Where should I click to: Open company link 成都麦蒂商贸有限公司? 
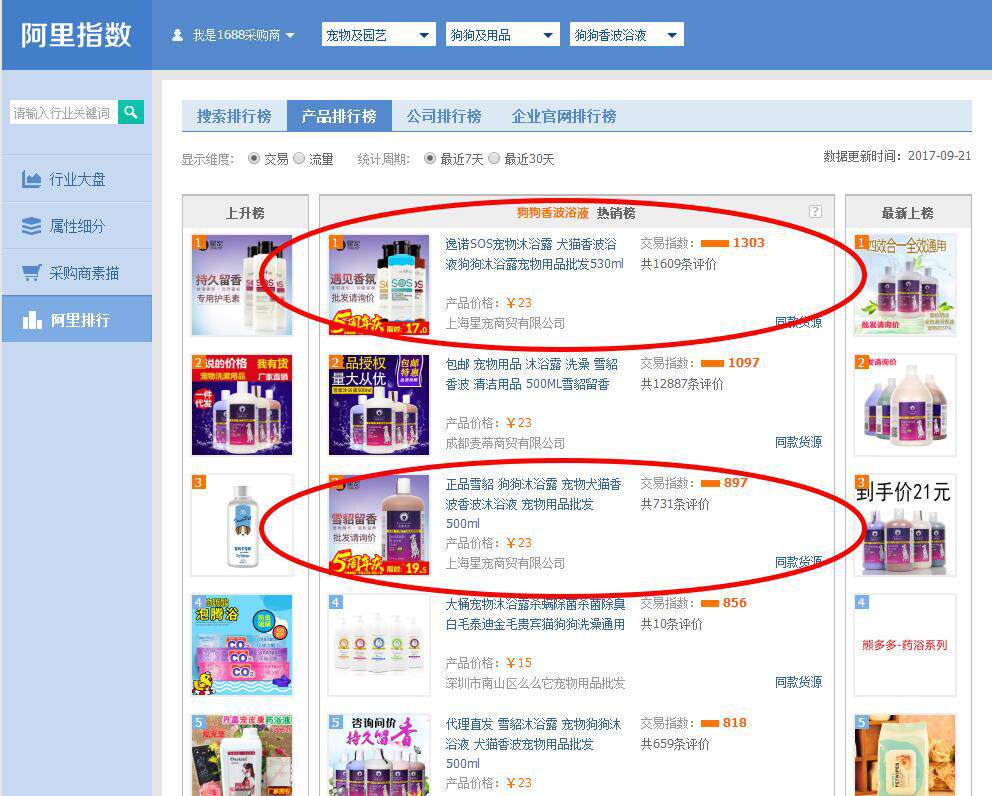[505, 443]
